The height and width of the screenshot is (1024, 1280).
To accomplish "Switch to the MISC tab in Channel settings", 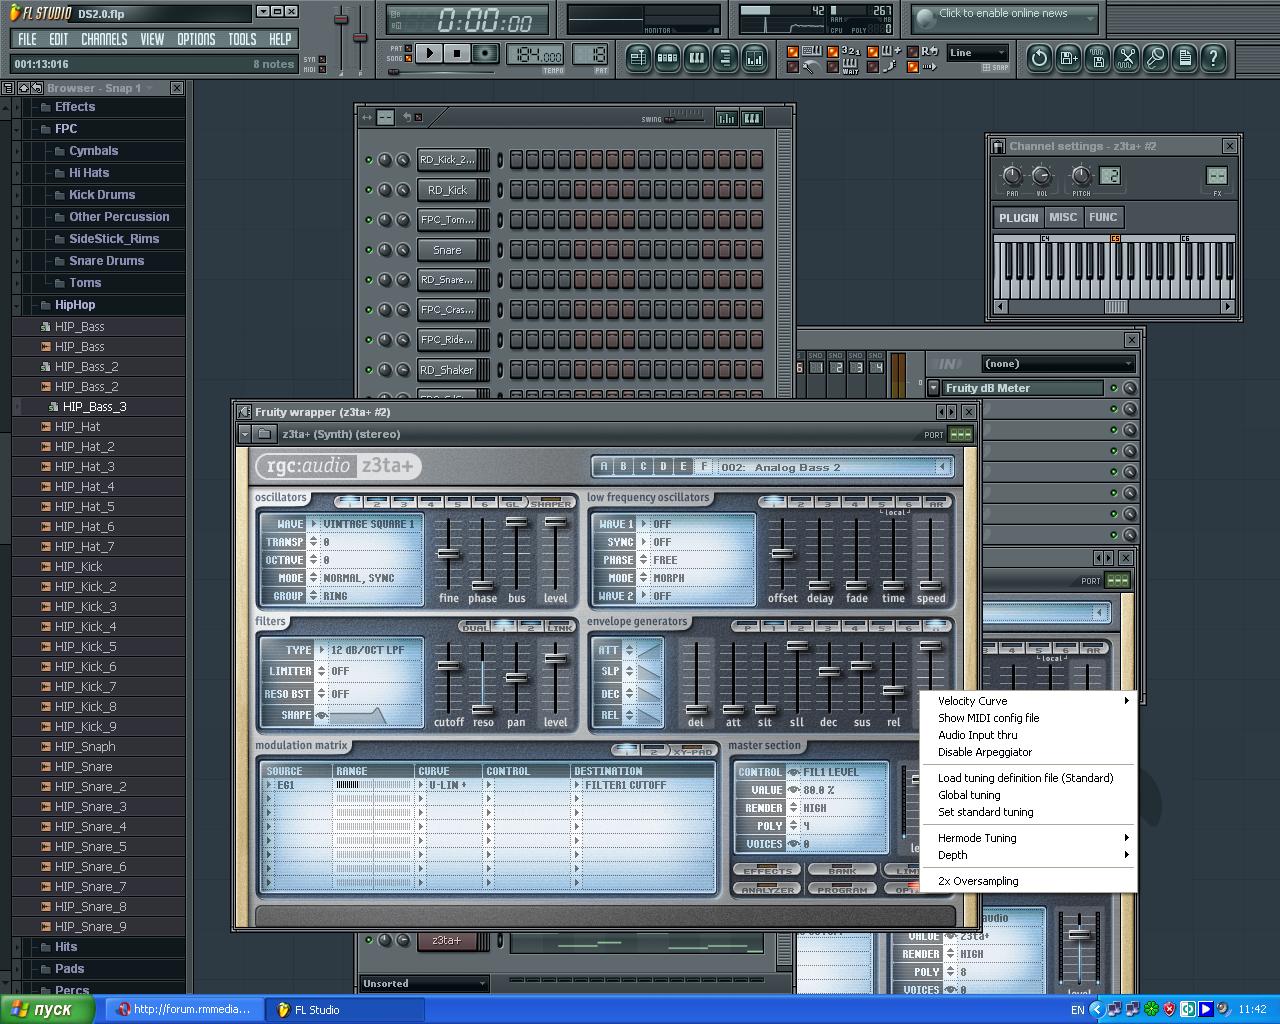I will (1063, 217).
